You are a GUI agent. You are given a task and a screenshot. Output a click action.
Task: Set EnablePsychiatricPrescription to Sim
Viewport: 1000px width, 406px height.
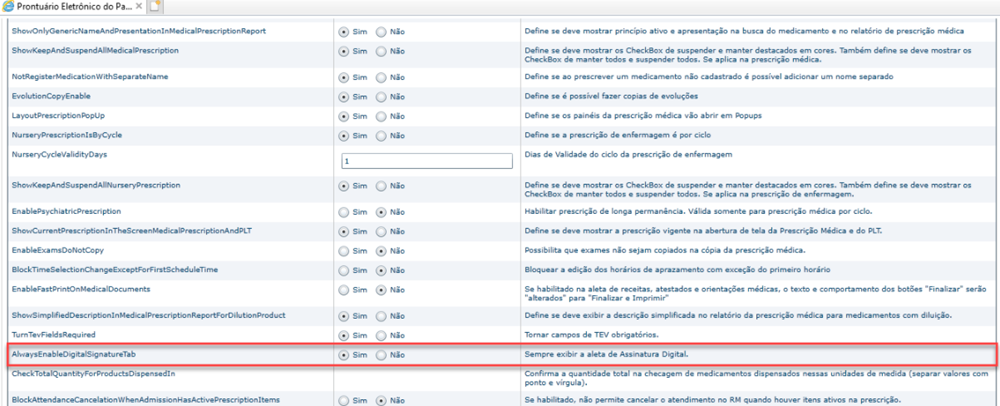click(344, 212)
